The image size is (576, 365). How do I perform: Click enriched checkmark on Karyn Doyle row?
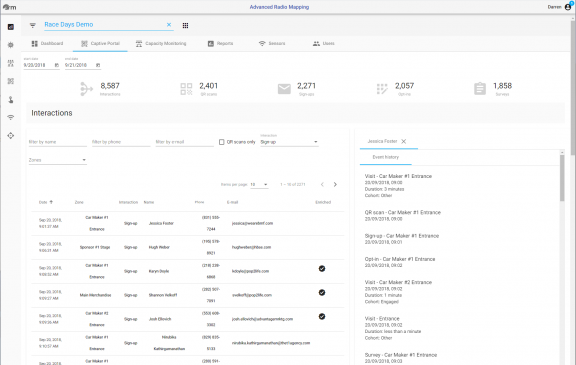[x=322, y=268]
